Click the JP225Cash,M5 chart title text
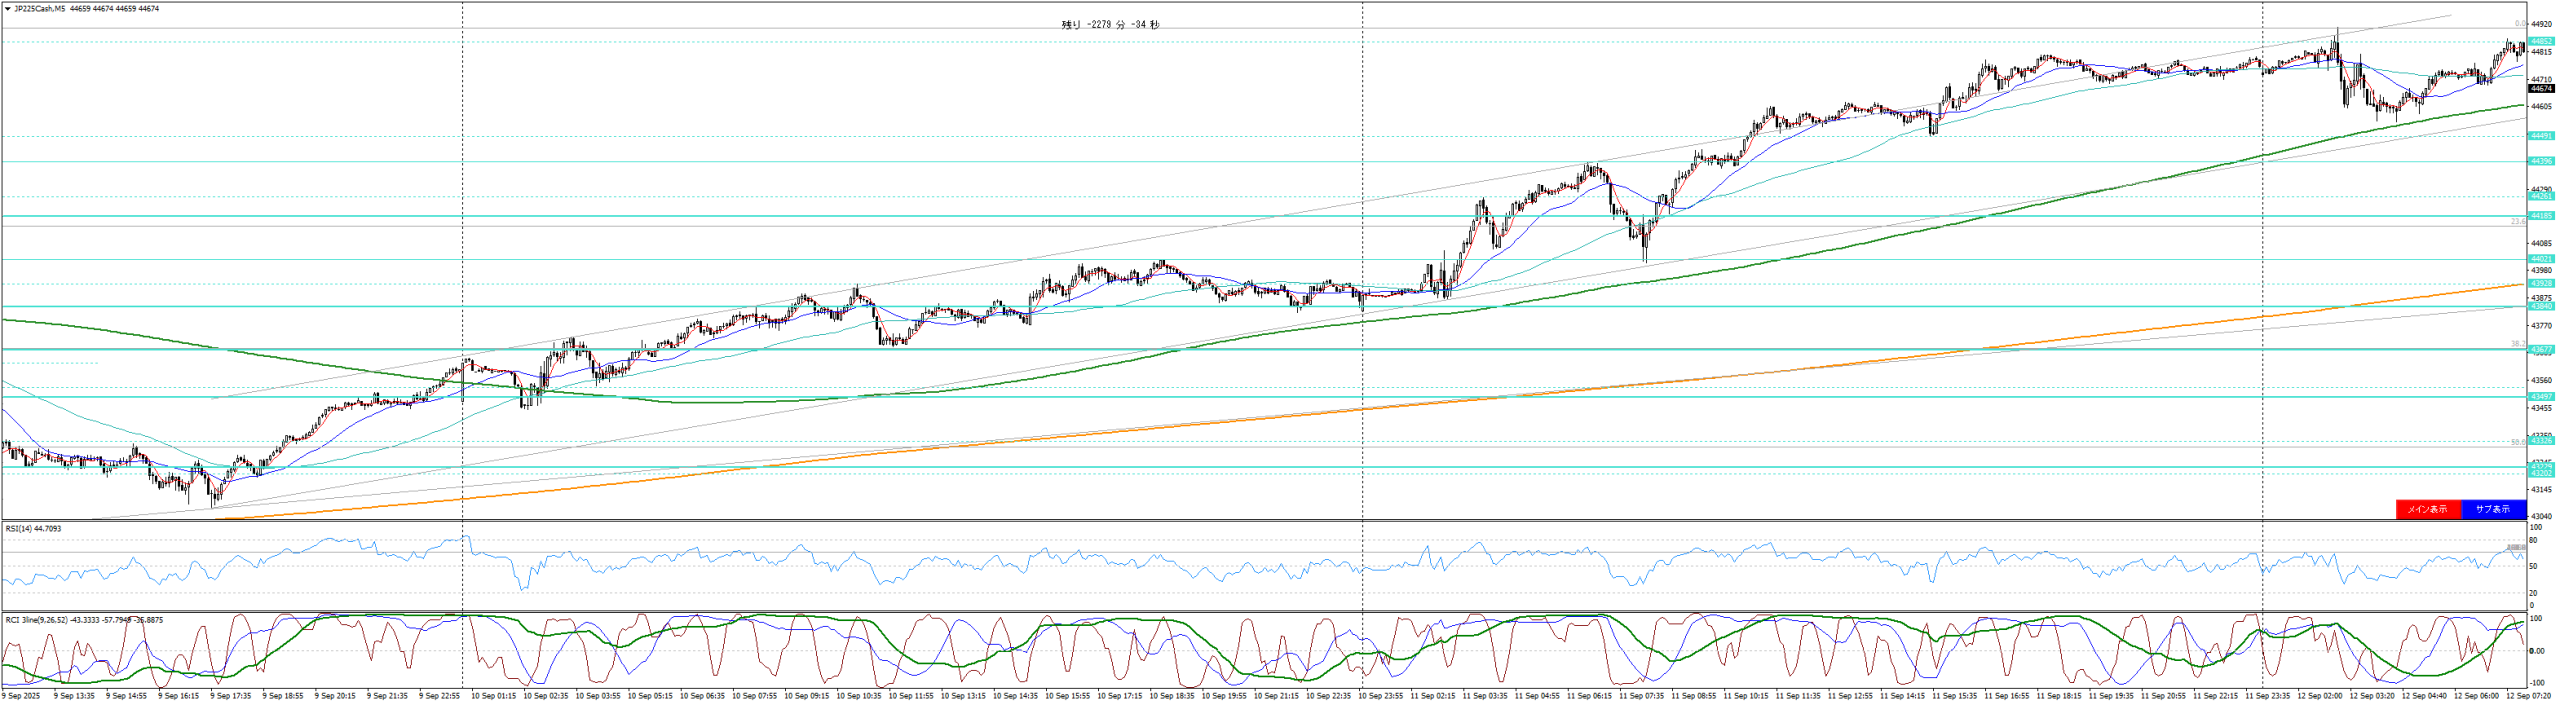2560x705 pixels. (40, 9)
